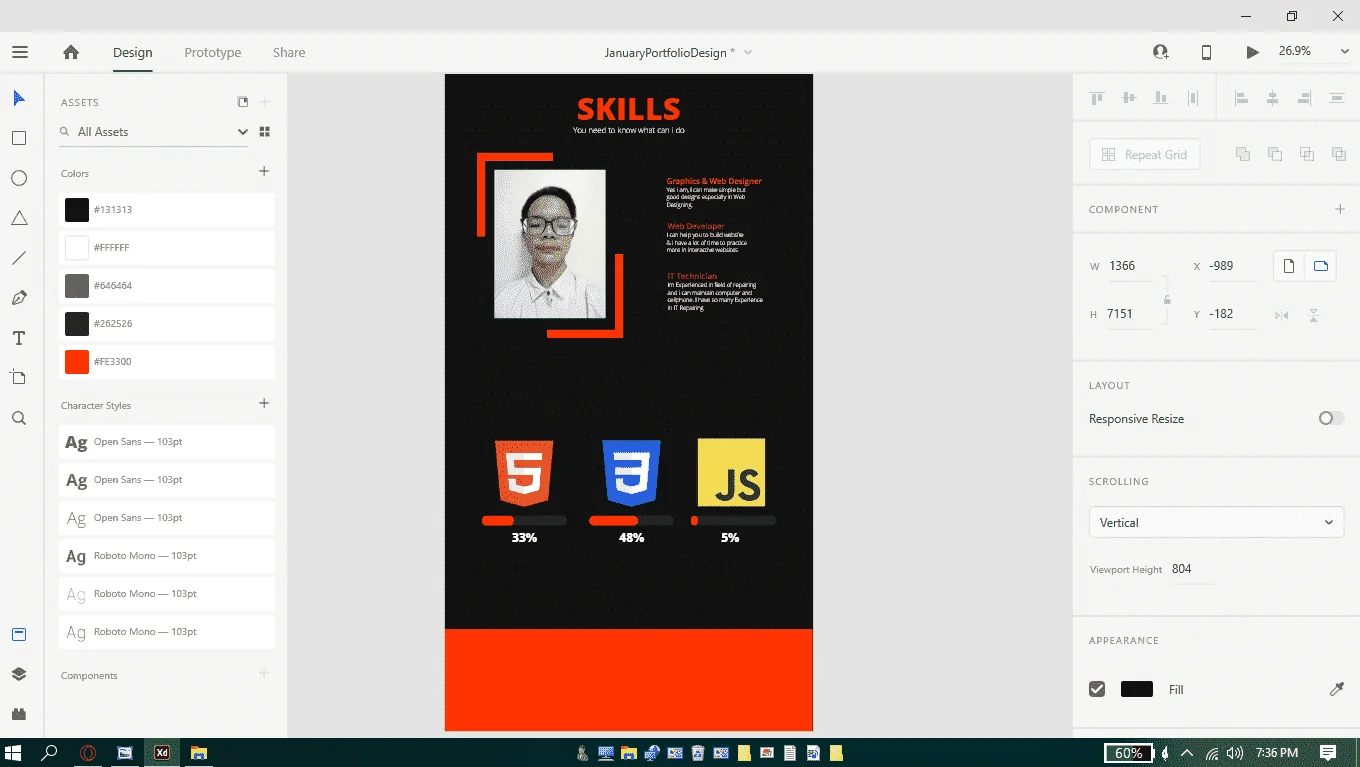Apply Exclude Overlap boolean operation
Image resolution: width=1360 pixels, height=767 pixels.
pos(1339,154)
